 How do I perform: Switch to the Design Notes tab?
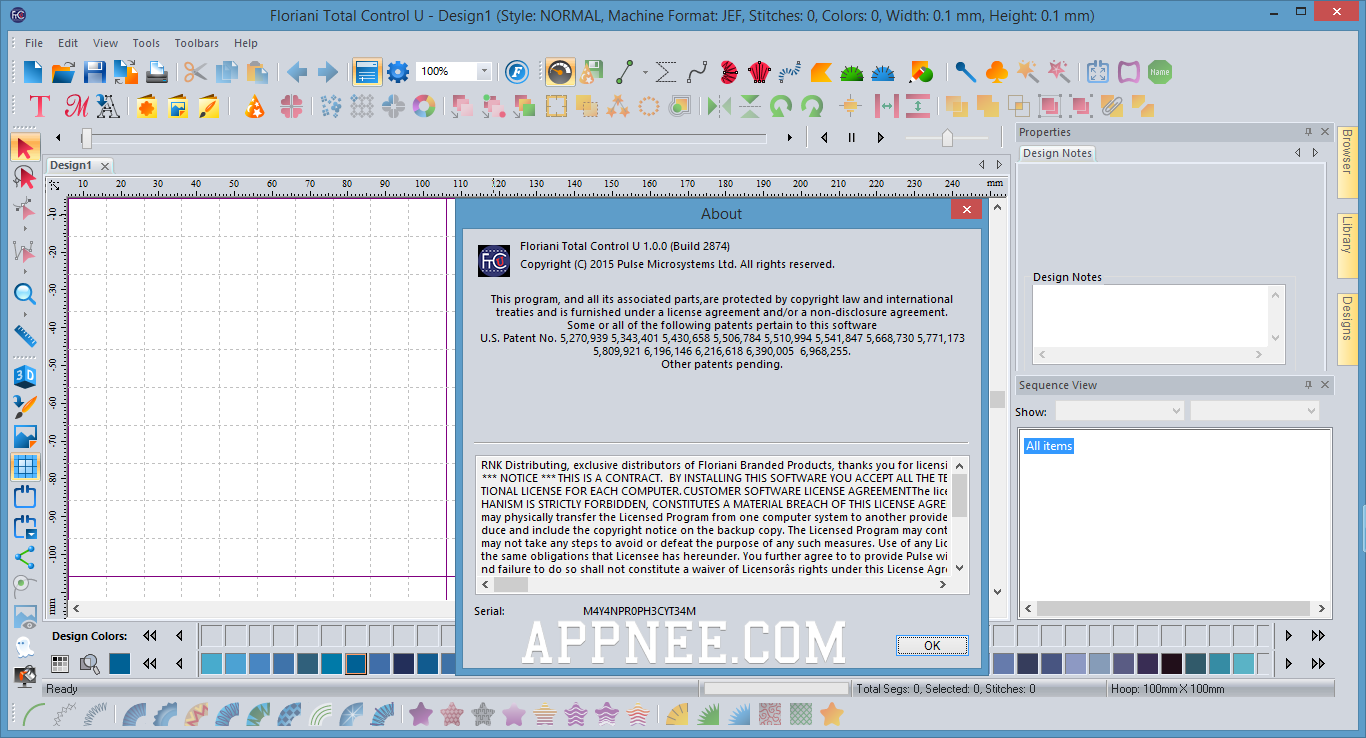(x=1057, y=153)
